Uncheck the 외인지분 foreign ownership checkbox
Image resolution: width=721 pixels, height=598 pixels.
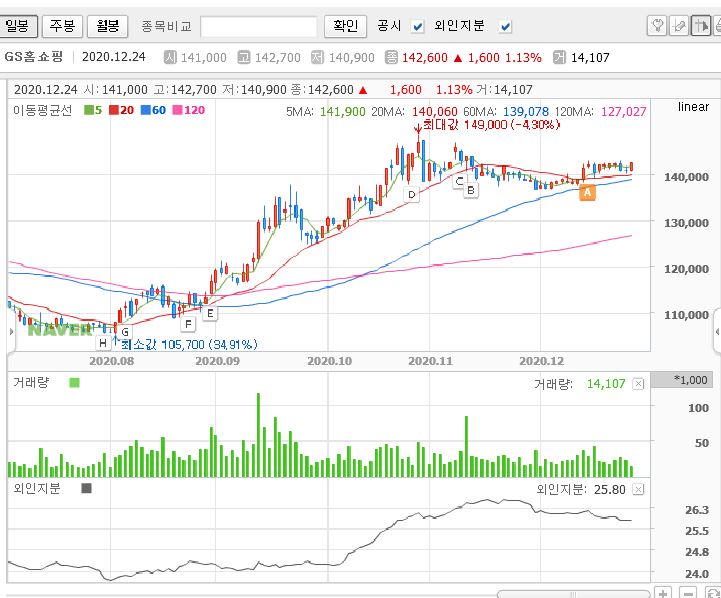click(505, 27)
